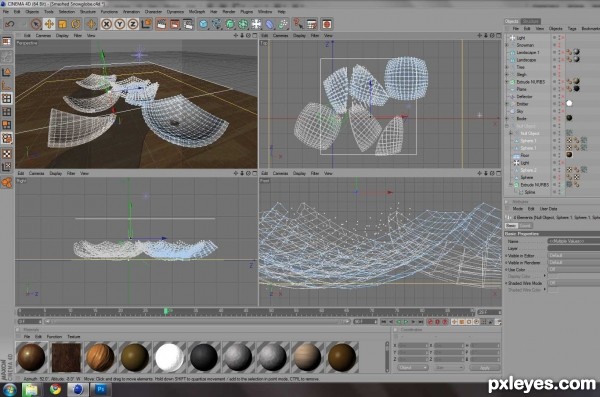Image resolution: width=600 pixels, height=397 pixels.
Task: Select the black material sphere
Action: [204, 357]
